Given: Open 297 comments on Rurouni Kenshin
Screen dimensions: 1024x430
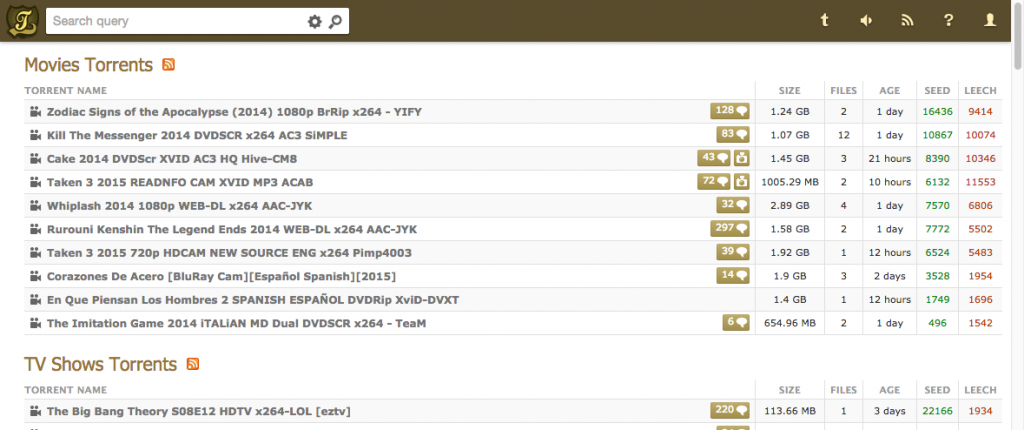Looking at the screenshot, I should pyautogui.click(x=730, y=229).
